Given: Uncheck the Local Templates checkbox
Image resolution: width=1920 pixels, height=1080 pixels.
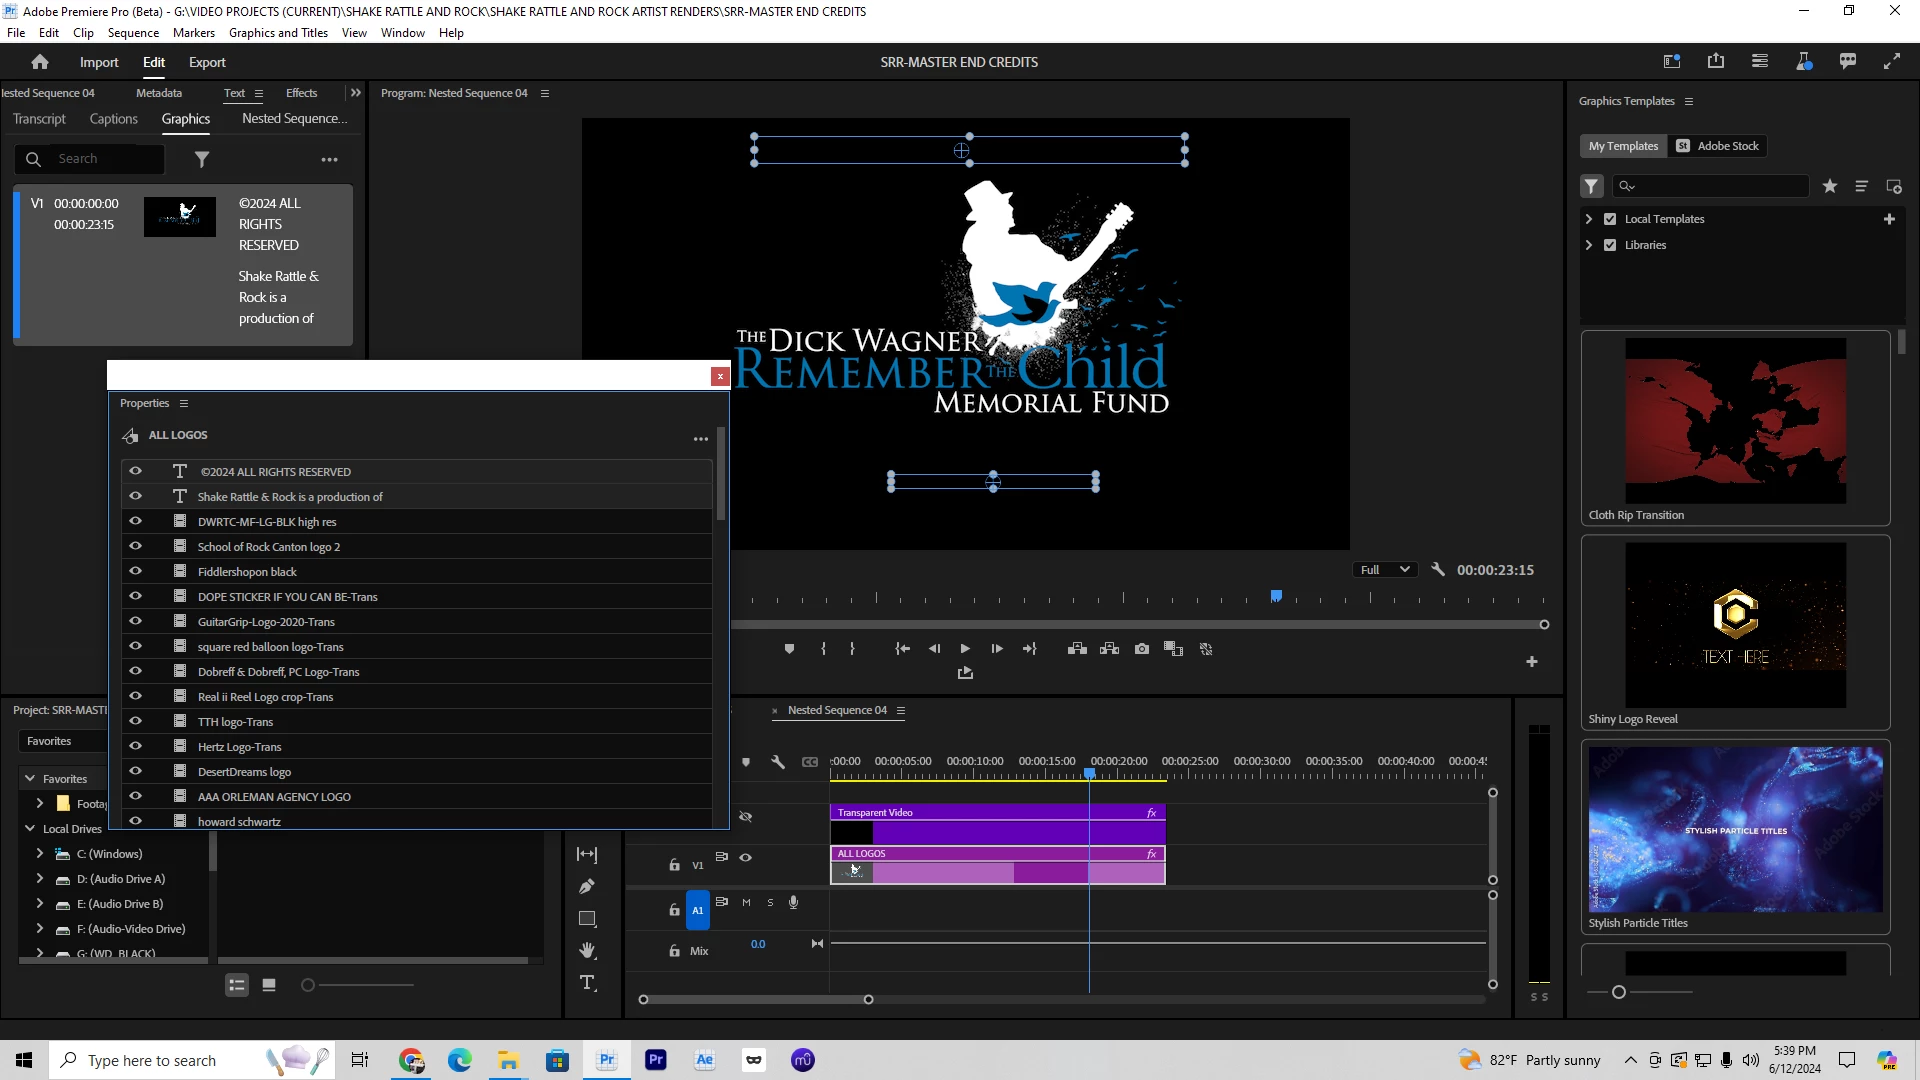Looking at the screenshot, I should click(x=1610, y=219).
